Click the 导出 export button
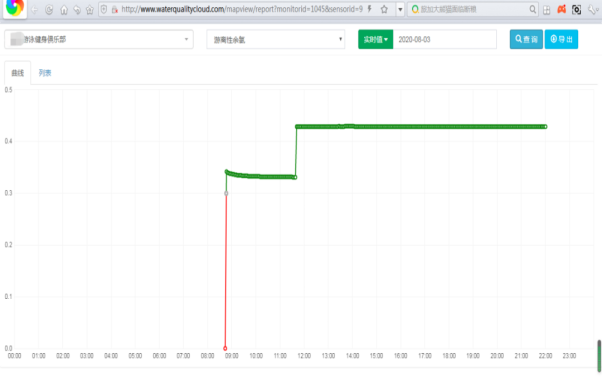 [x=561, y=39]
